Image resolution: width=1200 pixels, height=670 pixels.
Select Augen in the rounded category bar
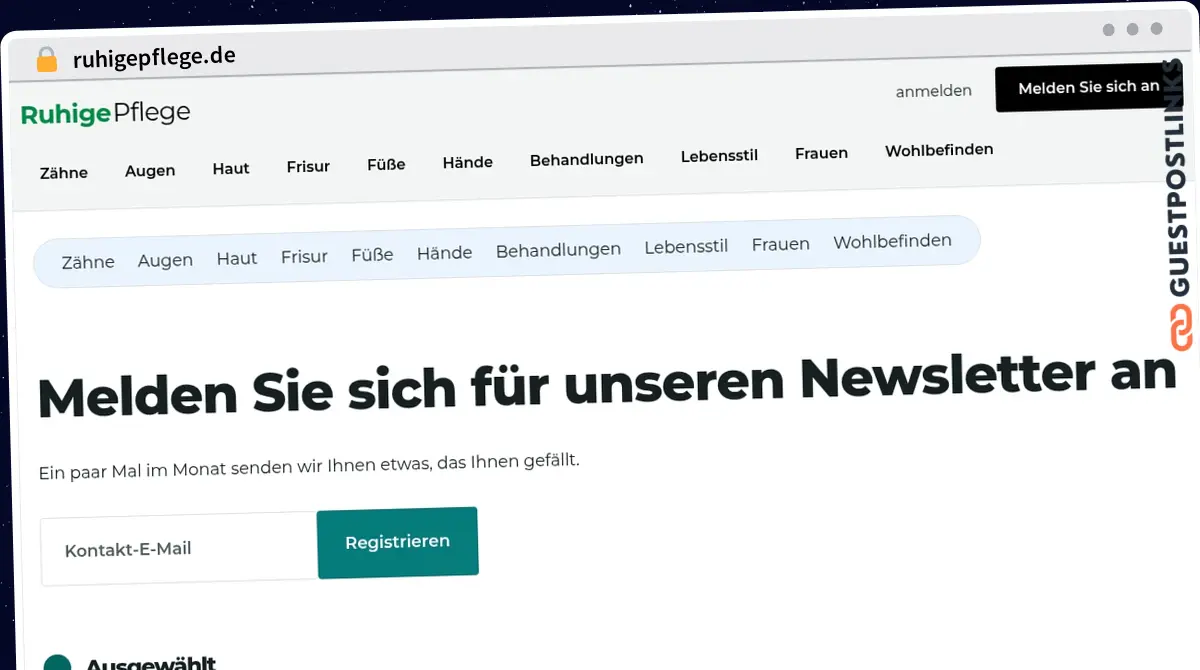click(x=165, y=260)
